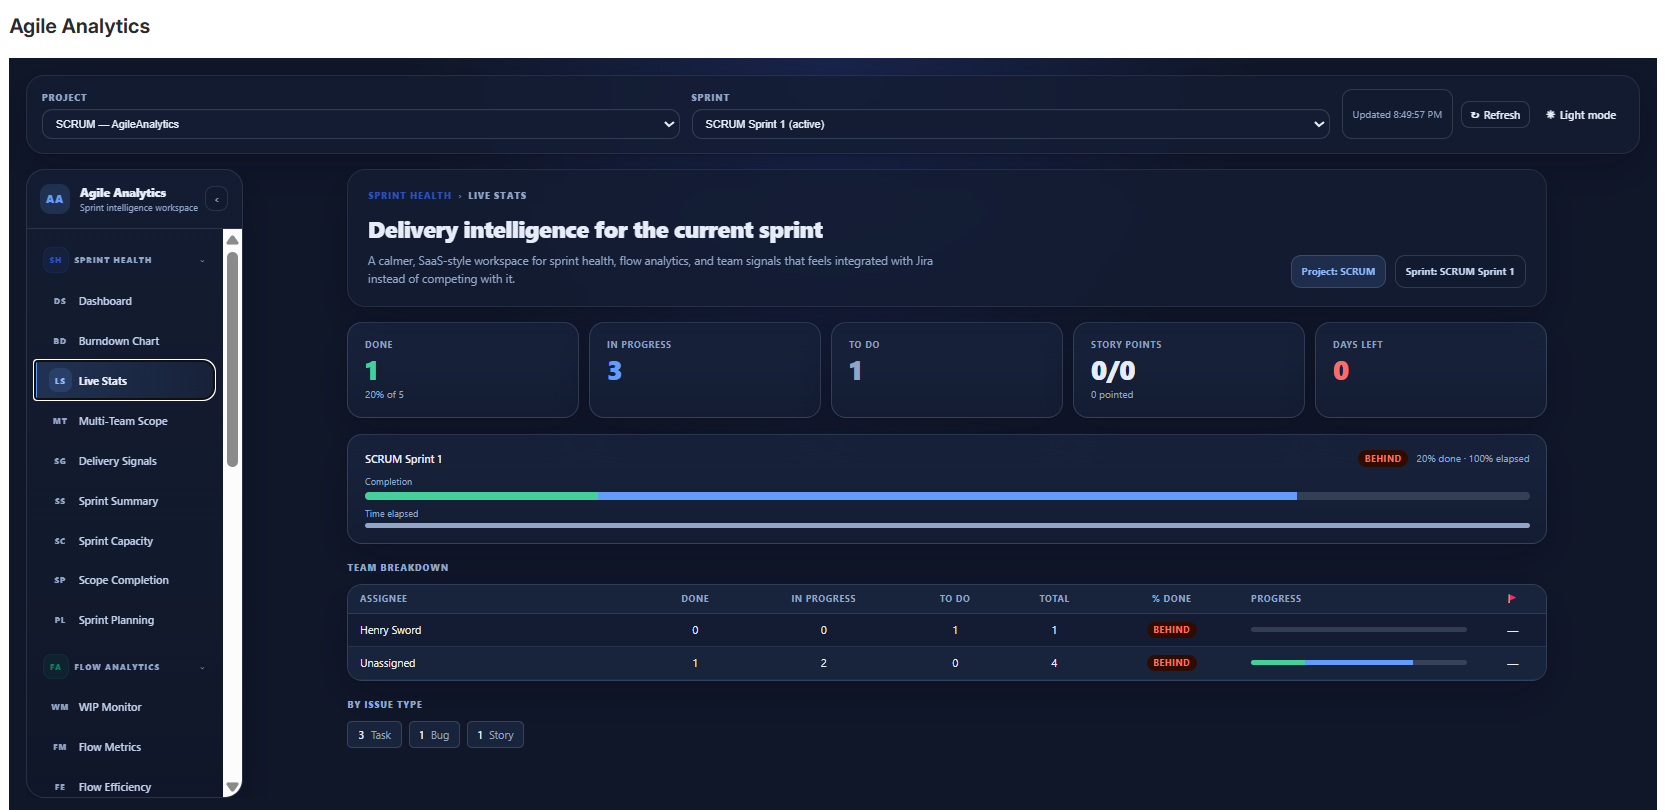Click the MT badge beside Multi-Team Scope

[x=60, y=421]
